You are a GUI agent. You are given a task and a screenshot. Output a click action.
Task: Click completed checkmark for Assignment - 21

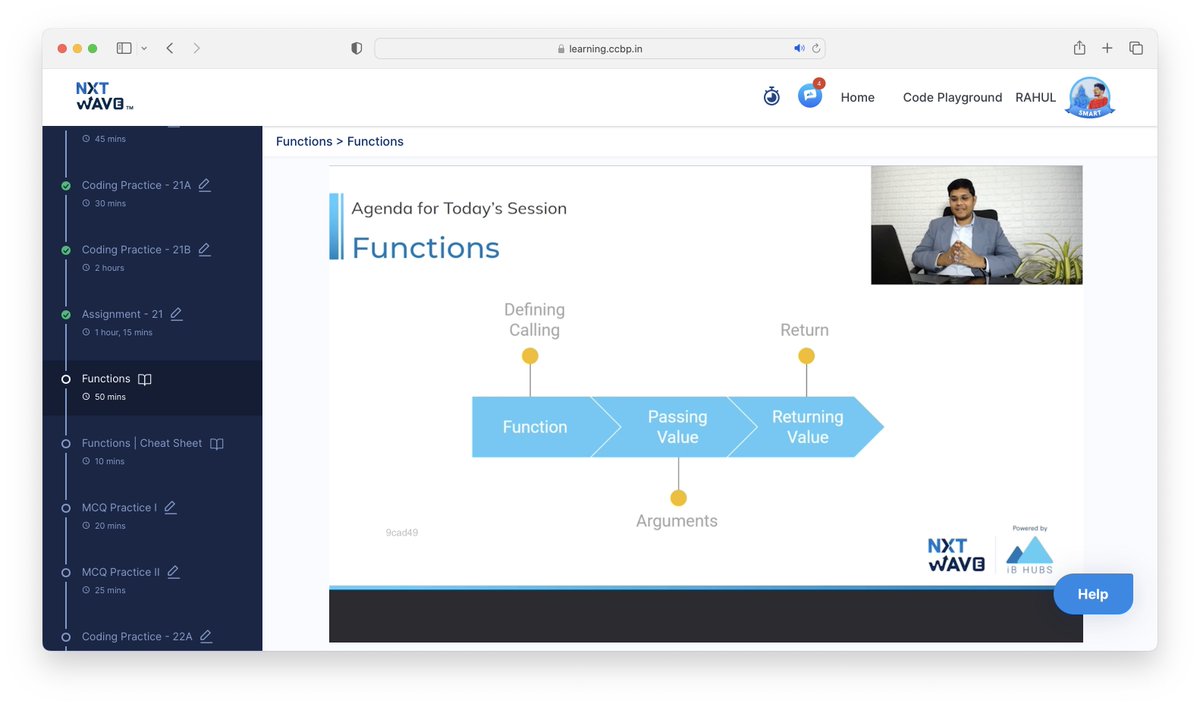pos(66,314)
